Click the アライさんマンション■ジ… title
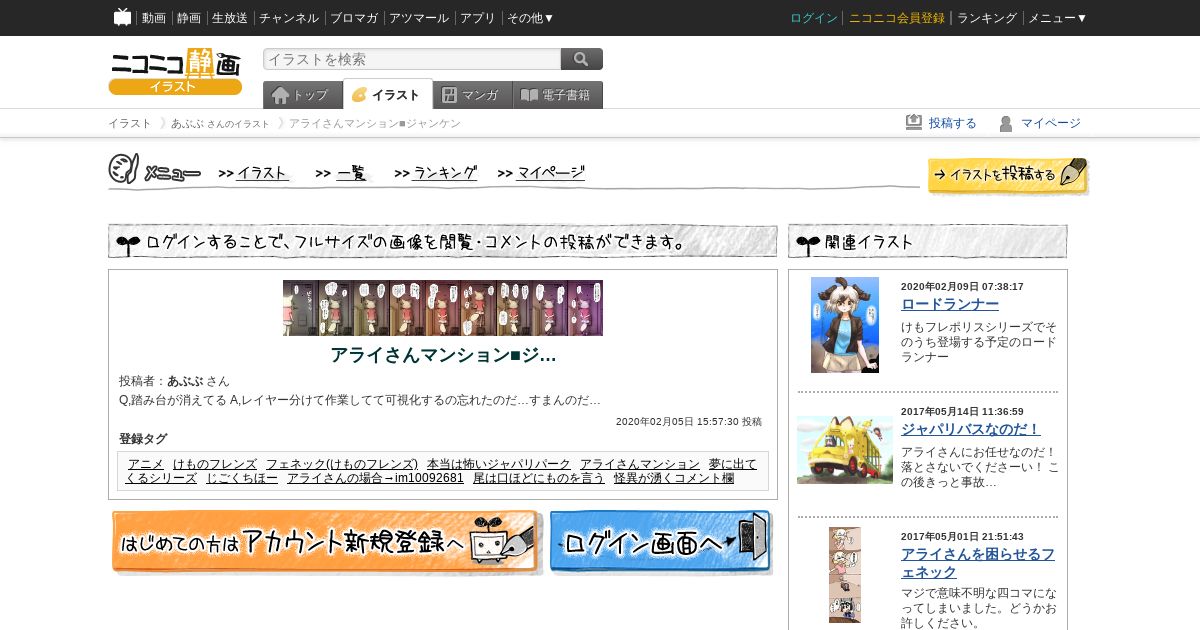 [x=443, y=355]
